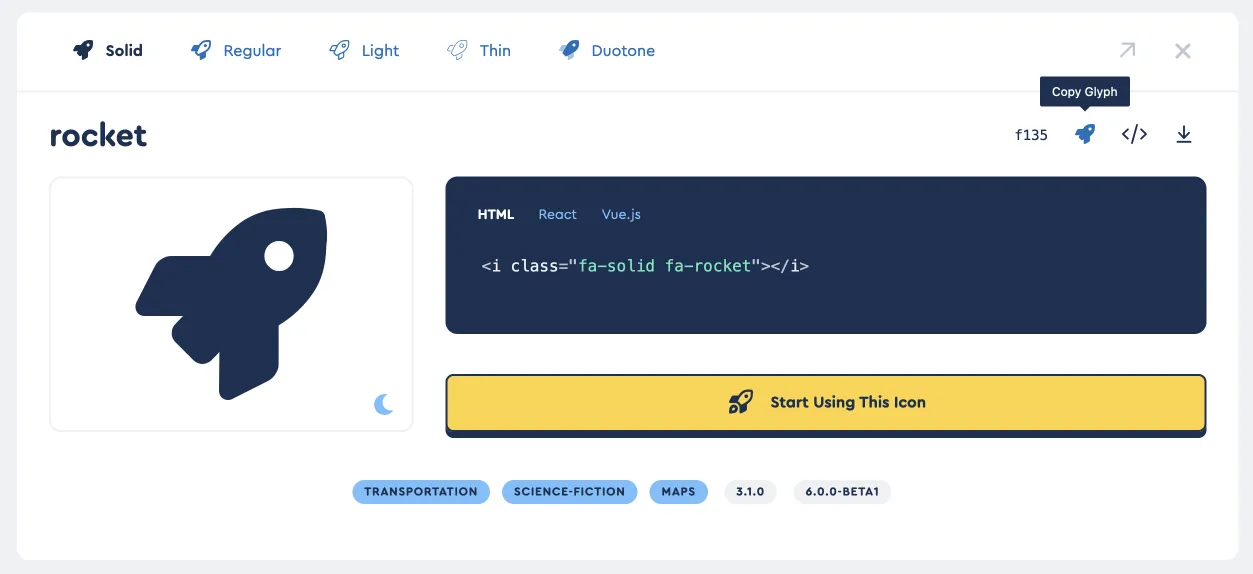Click the expand arrow icon at top right
The width and height of the screenshot is (1253, 574).
pyautogui.click(x=1127, y=50)
